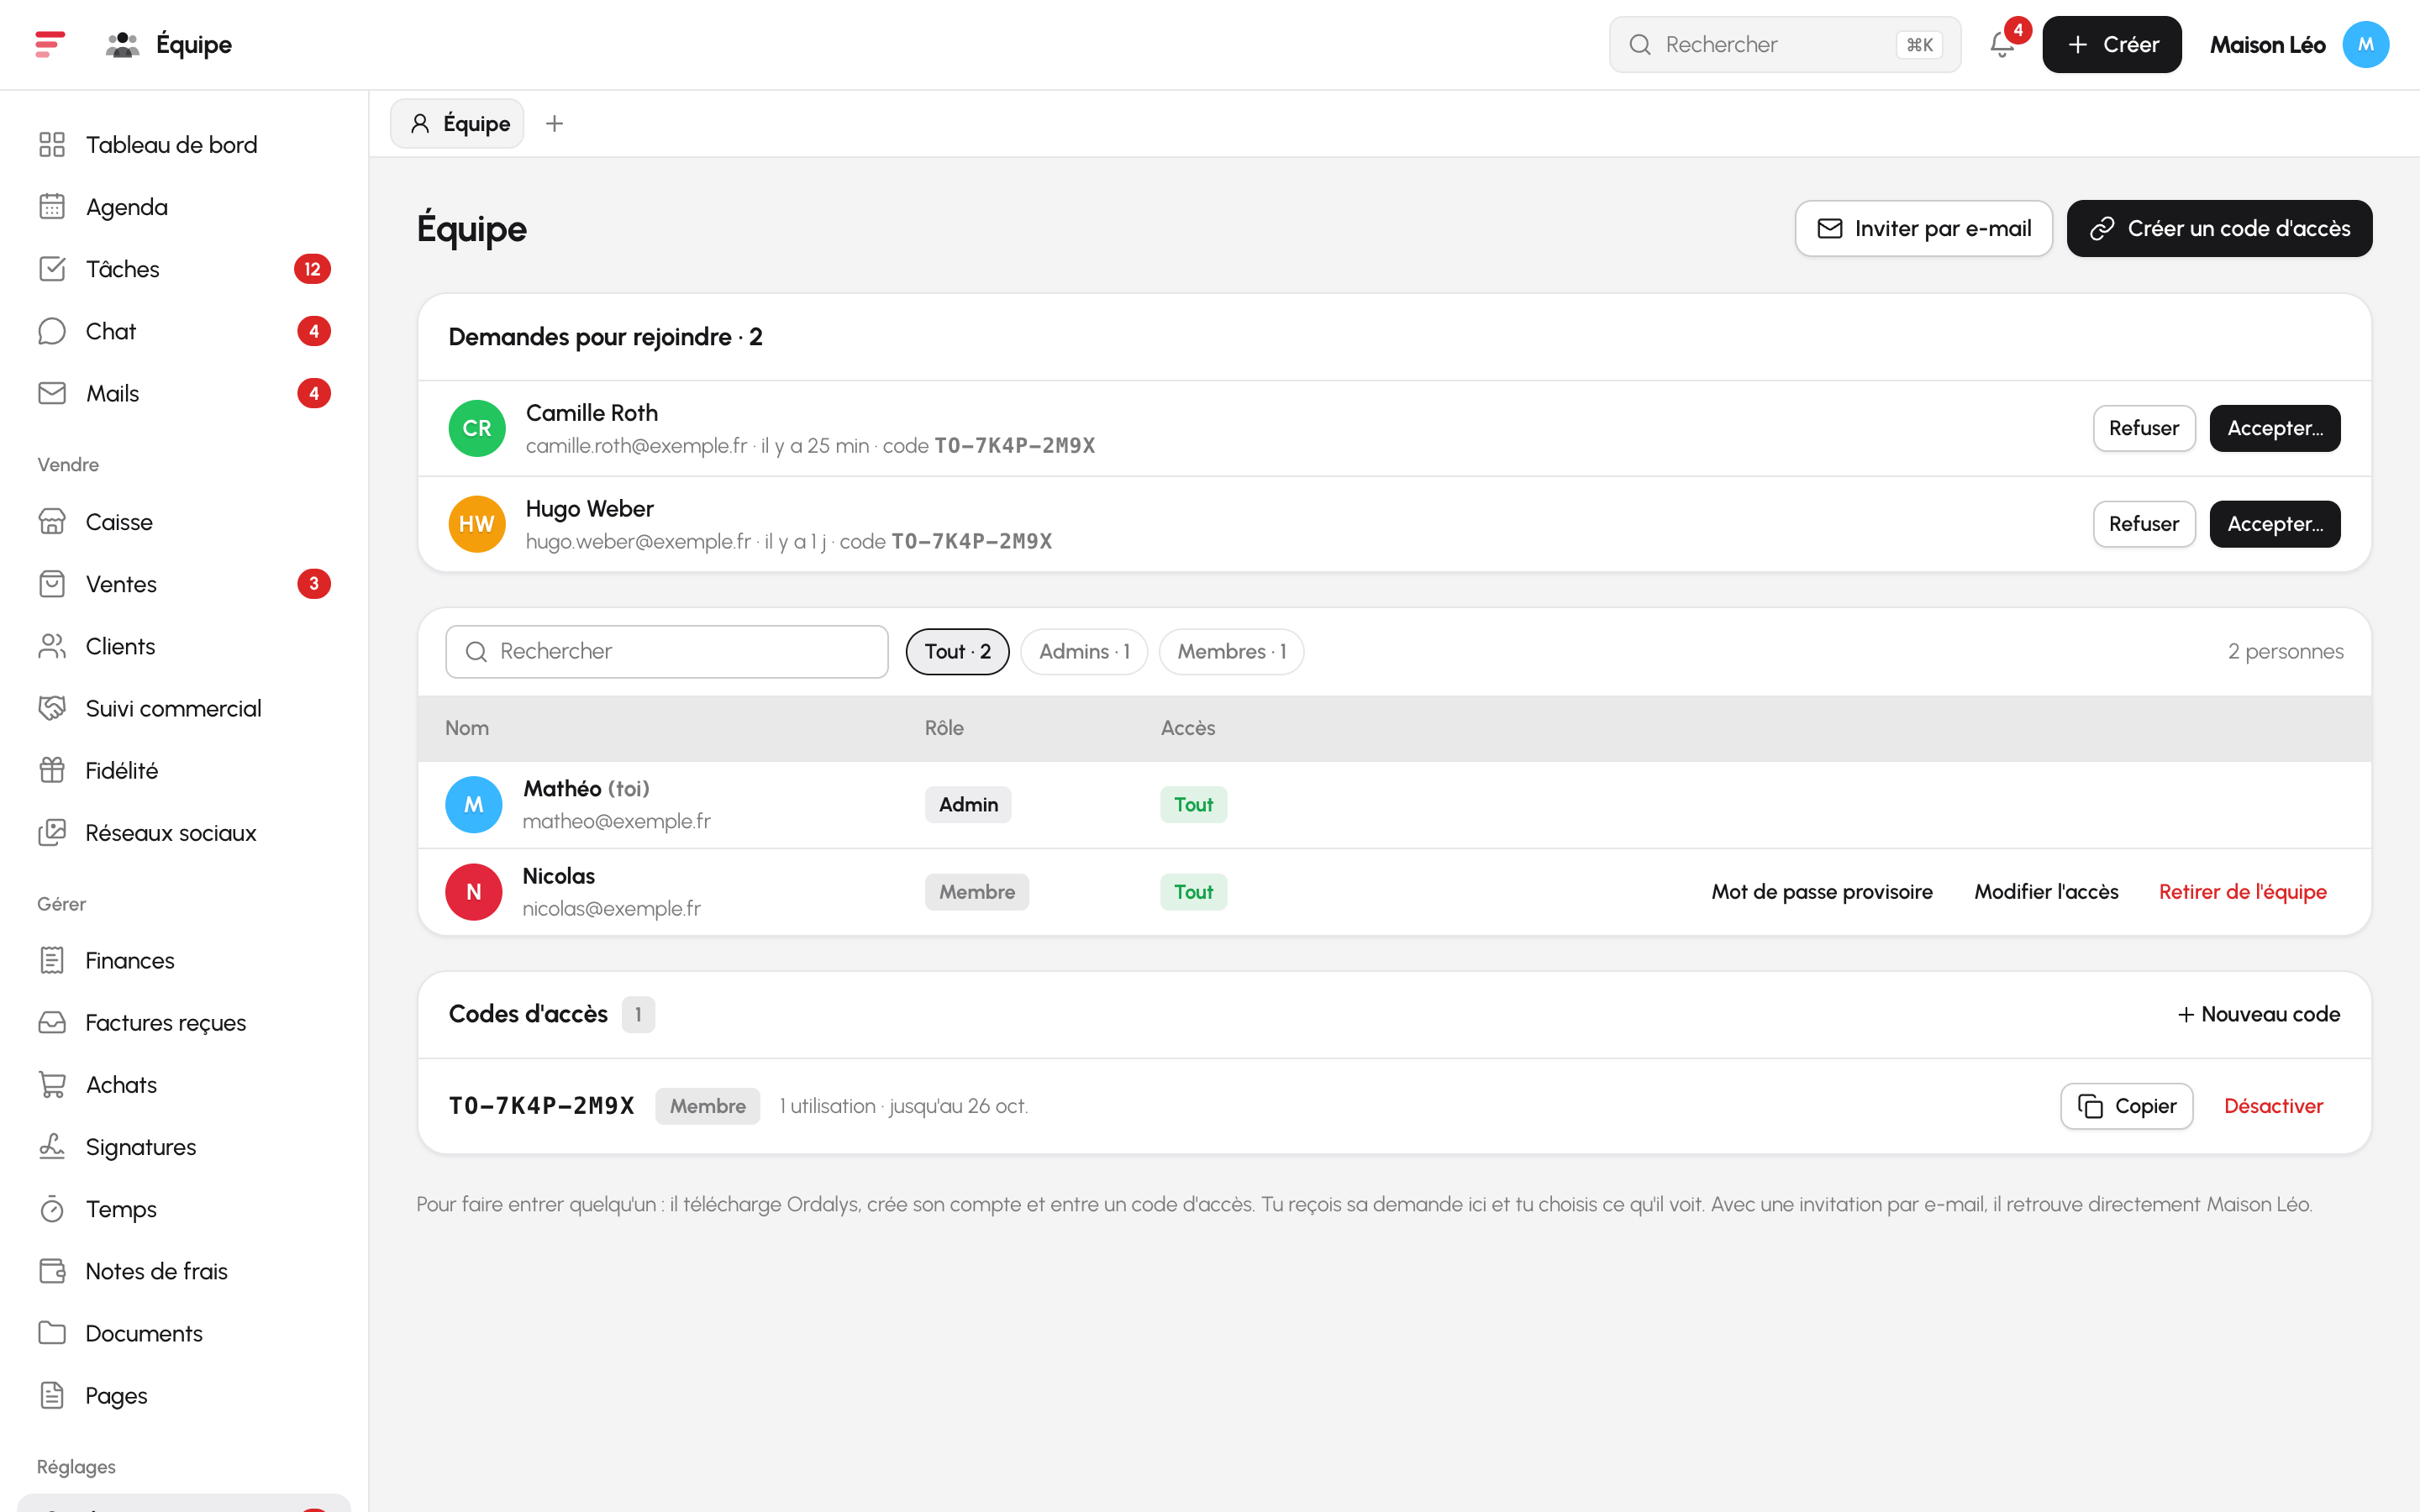Add a new tab with the plus icon
This screenshot has width=2420, height=1512.
coord(554,123)
